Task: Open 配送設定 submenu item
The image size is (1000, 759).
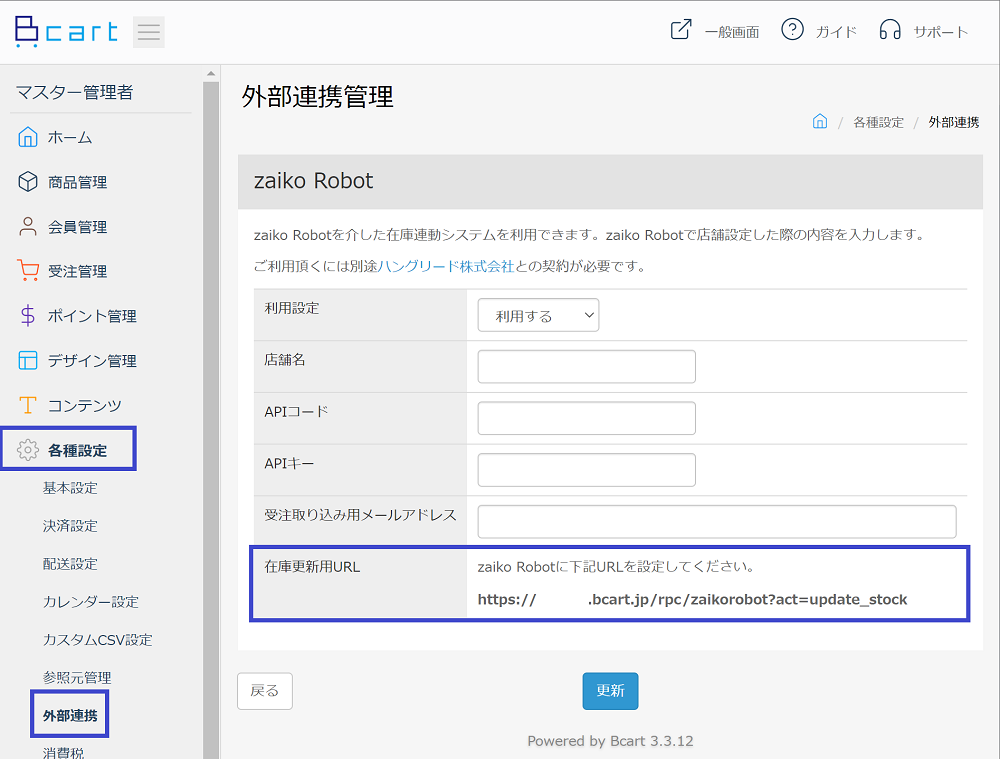Action: (x=70, y=564)
